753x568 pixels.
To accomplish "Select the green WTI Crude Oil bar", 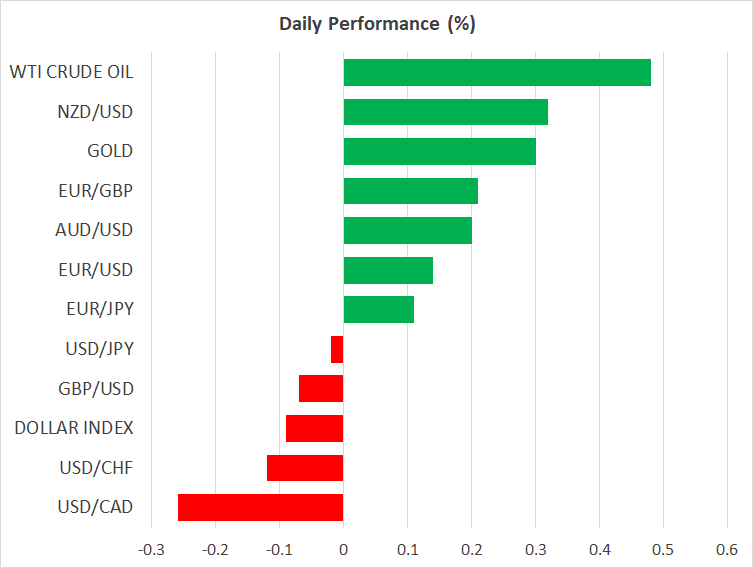I will click(x=497, y=73).
